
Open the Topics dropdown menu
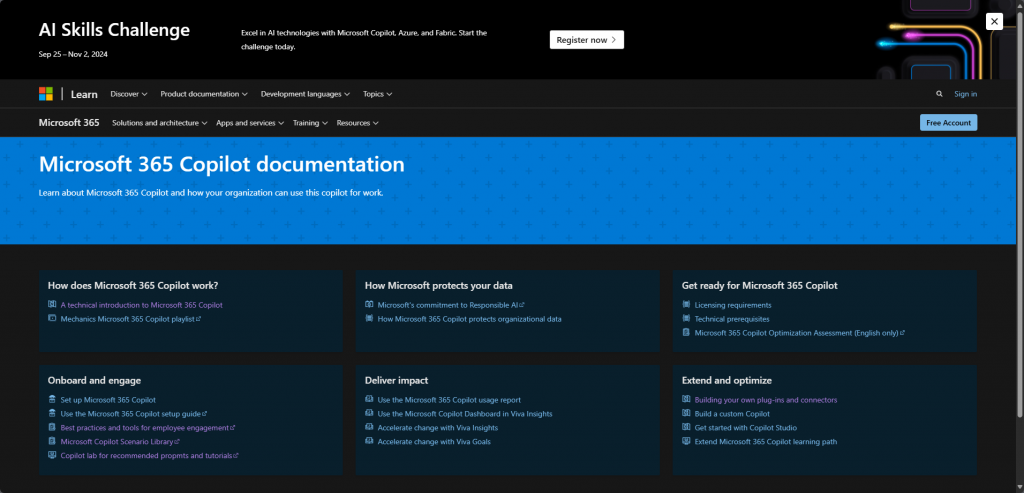pyautogui.click(x=377, y=94)
